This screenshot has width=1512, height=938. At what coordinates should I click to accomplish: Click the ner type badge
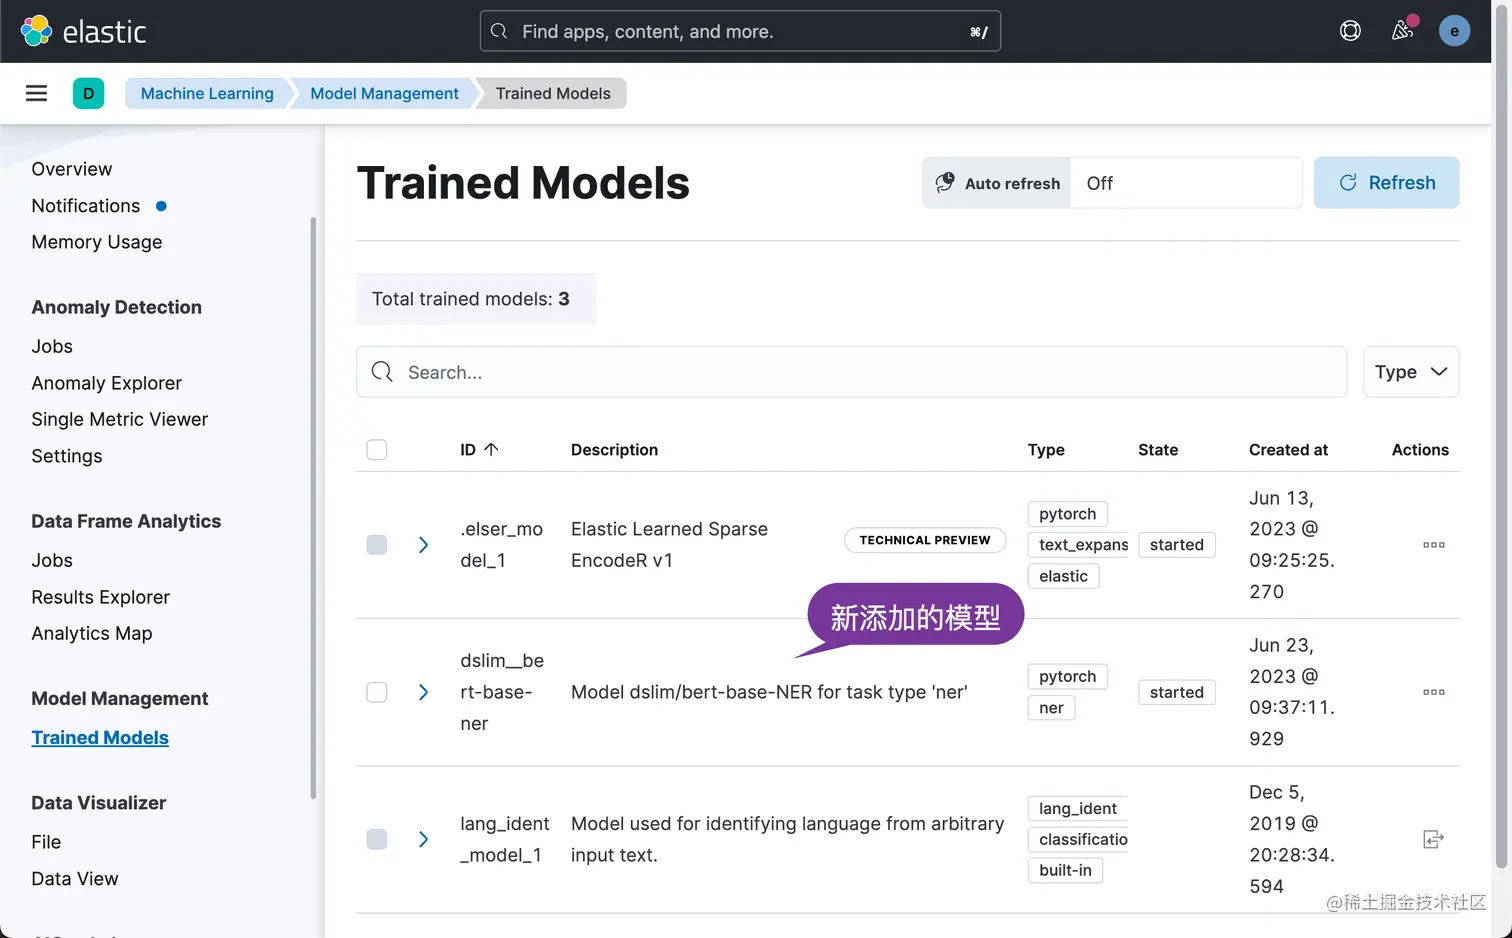[1051, 708]
